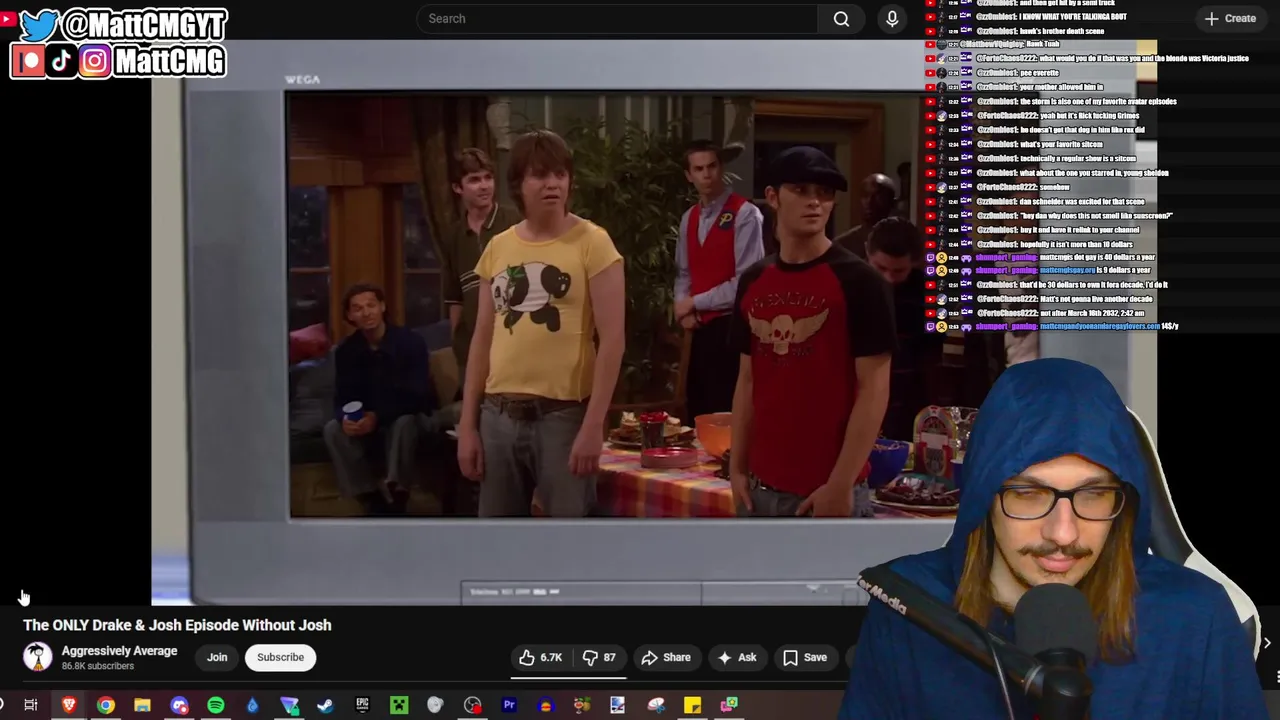Image resolution: width=1280 pixels, height=720 pixels.
Task: Open the Ask AI sparkle button
Action: point(736,657)
